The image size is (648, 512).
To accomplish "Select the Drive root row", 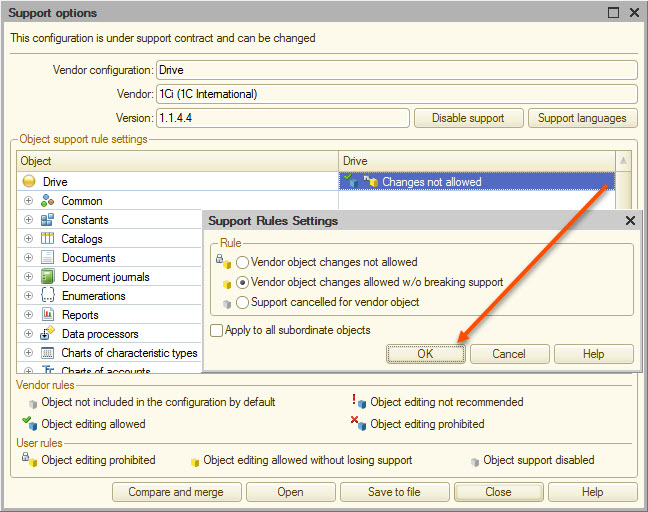I will click(x=178, y=181).
